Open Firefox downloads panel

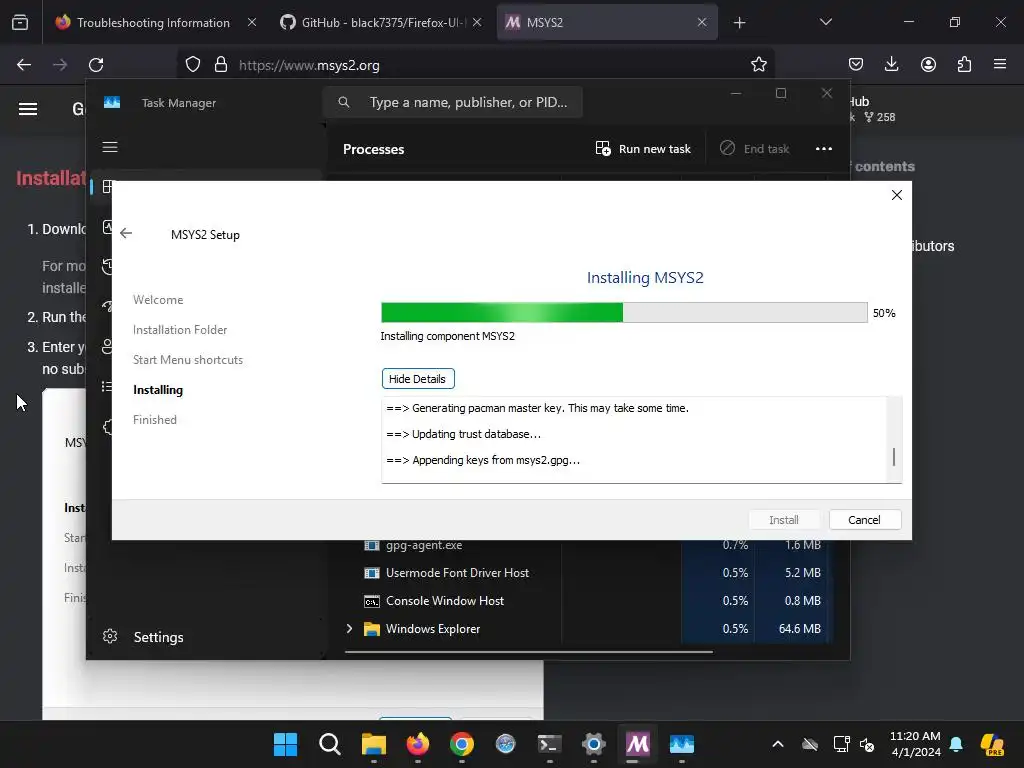click(x=891, y=65)
